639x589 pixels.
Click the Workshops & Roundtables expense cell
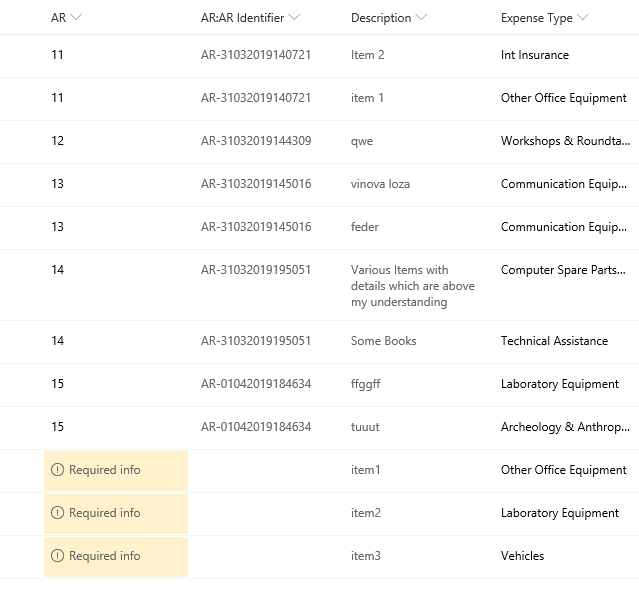click(566, 141)
